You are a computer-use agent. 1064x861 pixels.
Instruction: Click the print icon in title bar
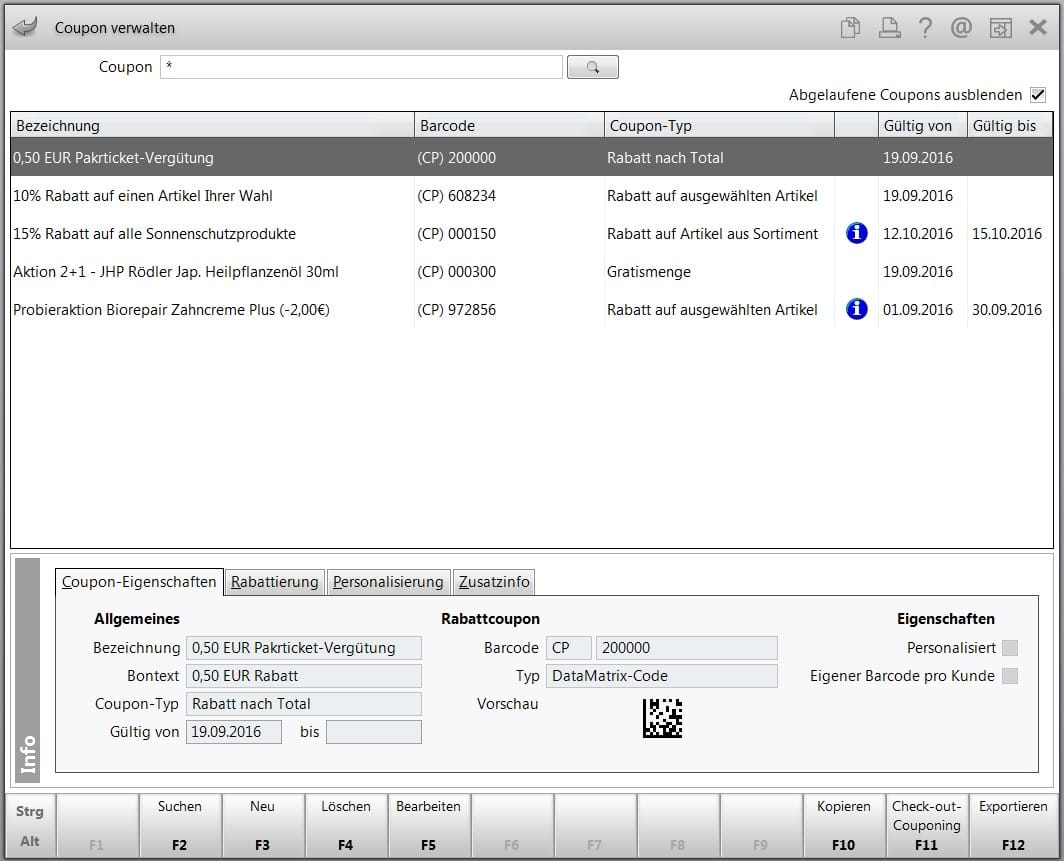(889, 28)
